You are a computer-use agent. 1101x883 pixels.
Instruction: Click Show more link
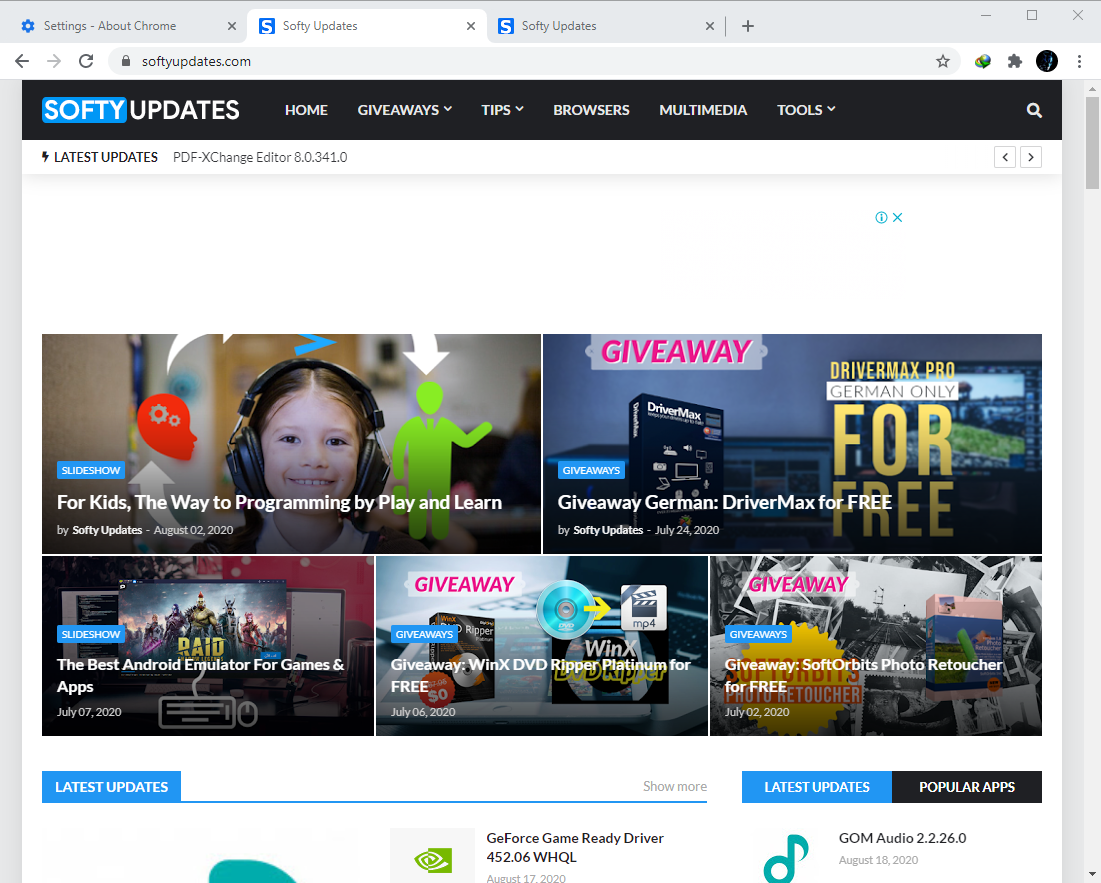coord(675,786)
